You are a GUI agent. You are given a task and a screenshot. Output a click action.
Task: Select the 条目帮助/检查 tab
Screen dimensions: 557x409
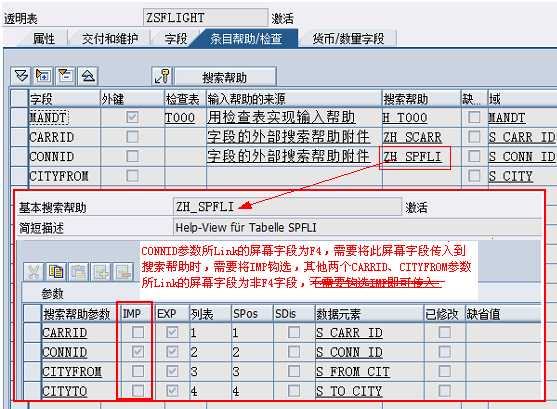[246, 38]
